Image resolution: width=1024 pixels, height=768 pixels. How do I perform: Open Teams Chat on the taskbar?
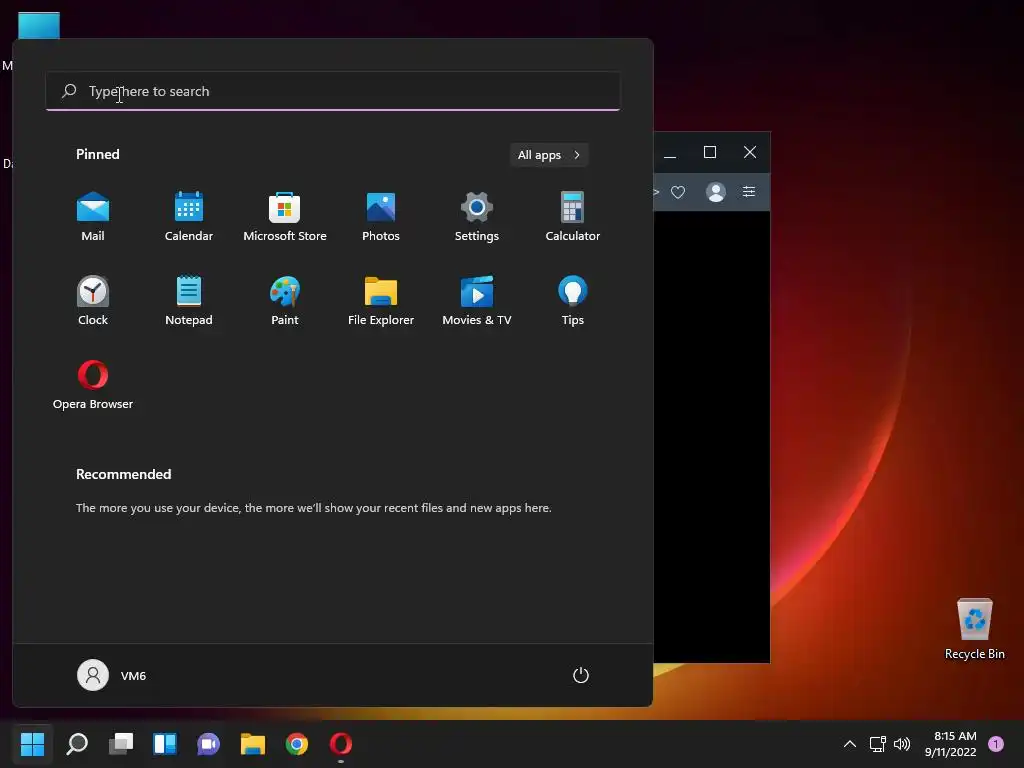[x=208, y=743]
